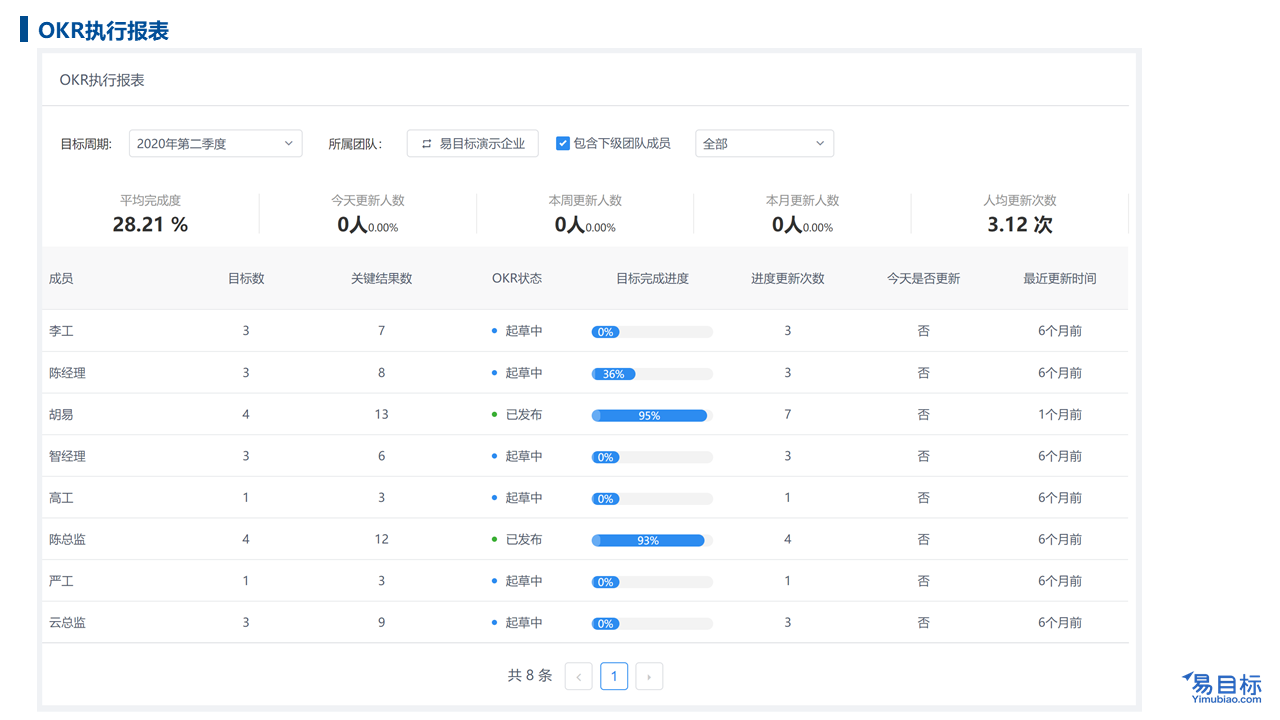Click 陈总监's 已发布 status
The width and height of the screenshot is (1280, 720).
tap(523, 539)
